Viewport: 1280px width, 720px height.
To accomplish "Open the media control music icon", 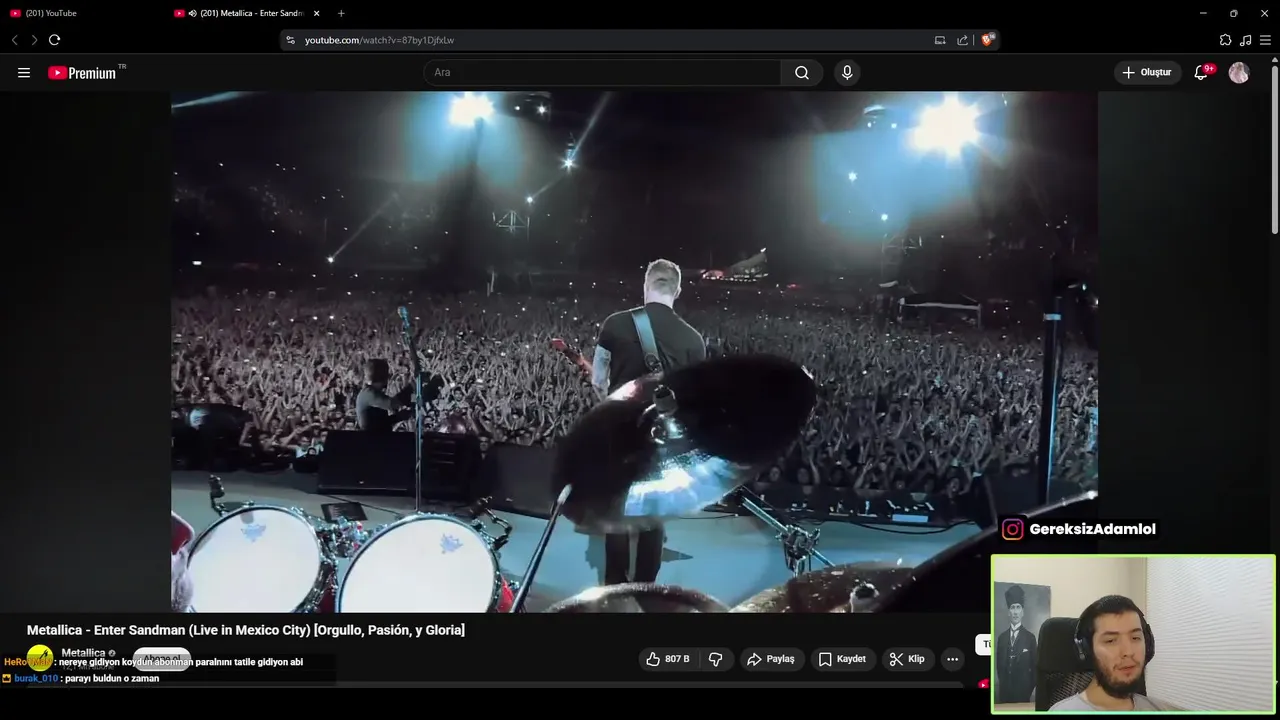I will [1245, 40].
